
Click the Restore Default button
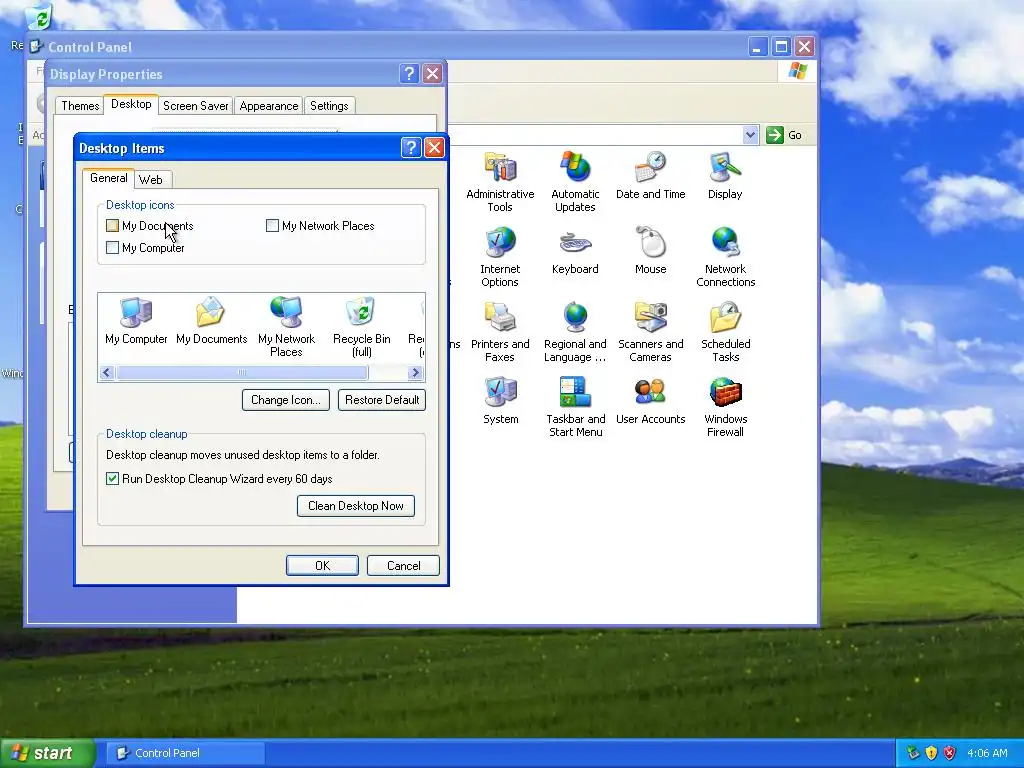coord(382,400)
